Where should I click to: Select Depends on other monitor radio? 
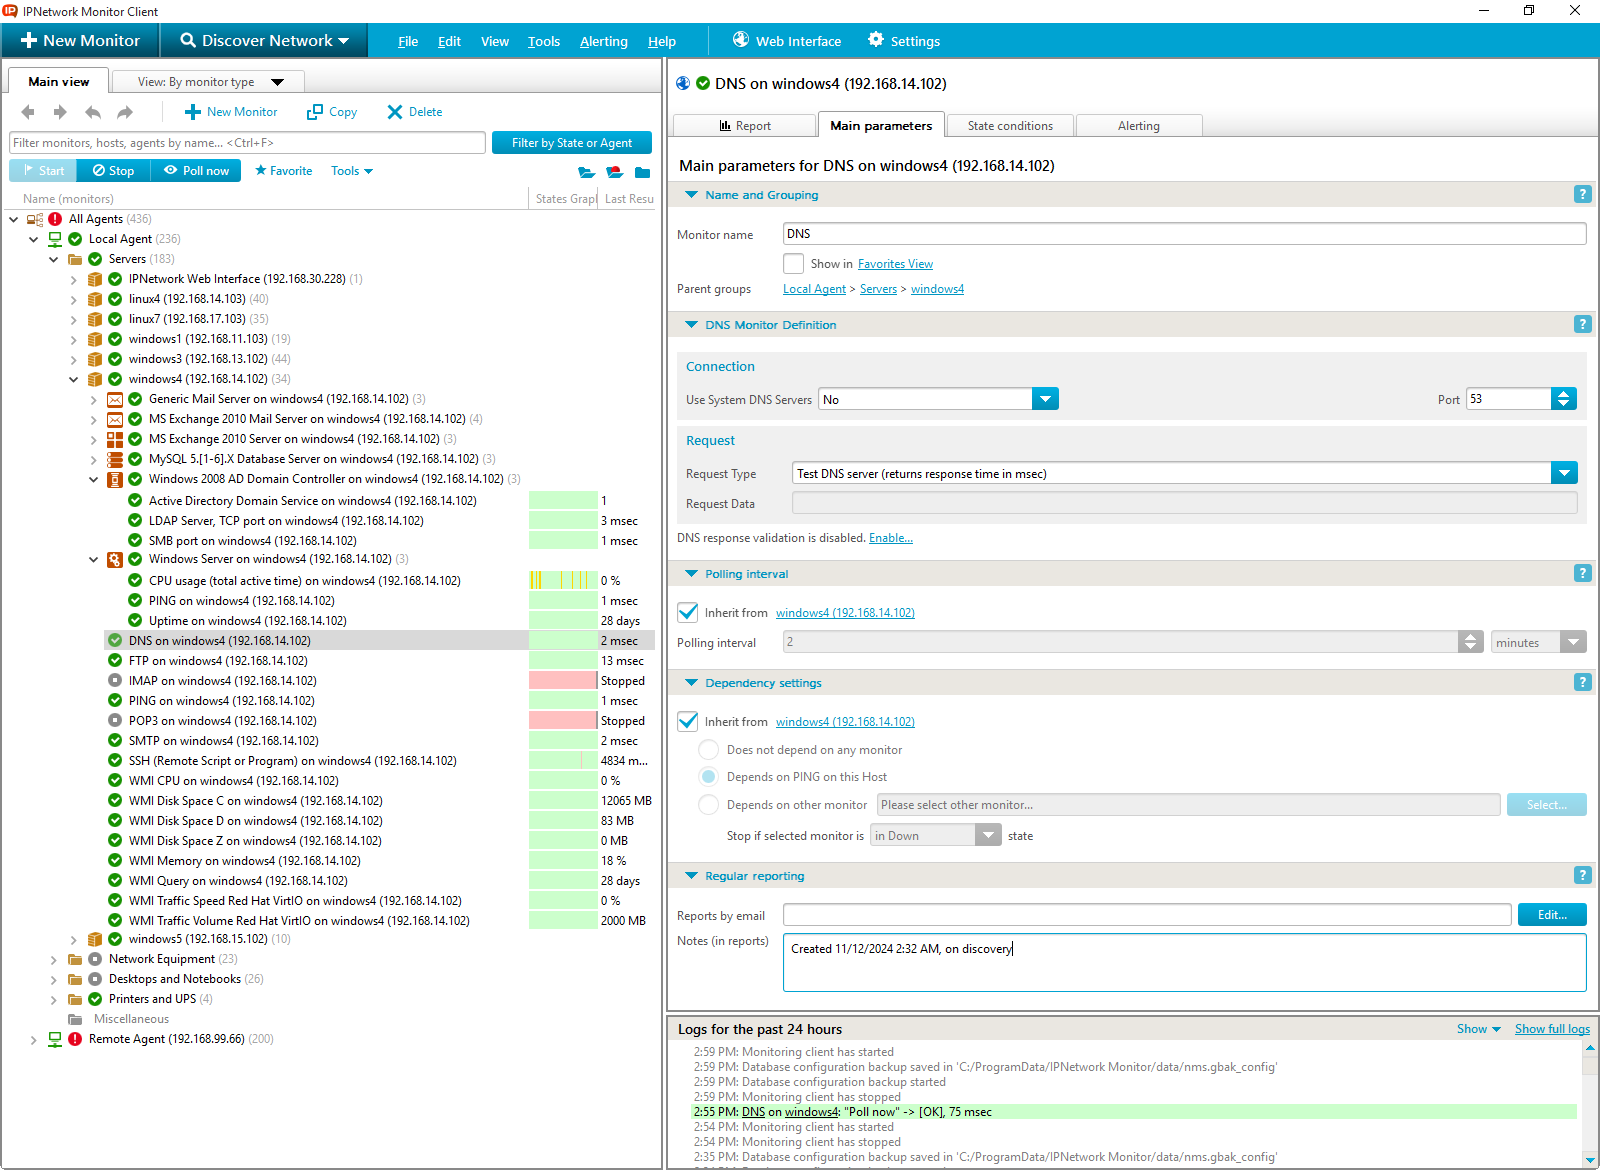(x=708, y=804)
